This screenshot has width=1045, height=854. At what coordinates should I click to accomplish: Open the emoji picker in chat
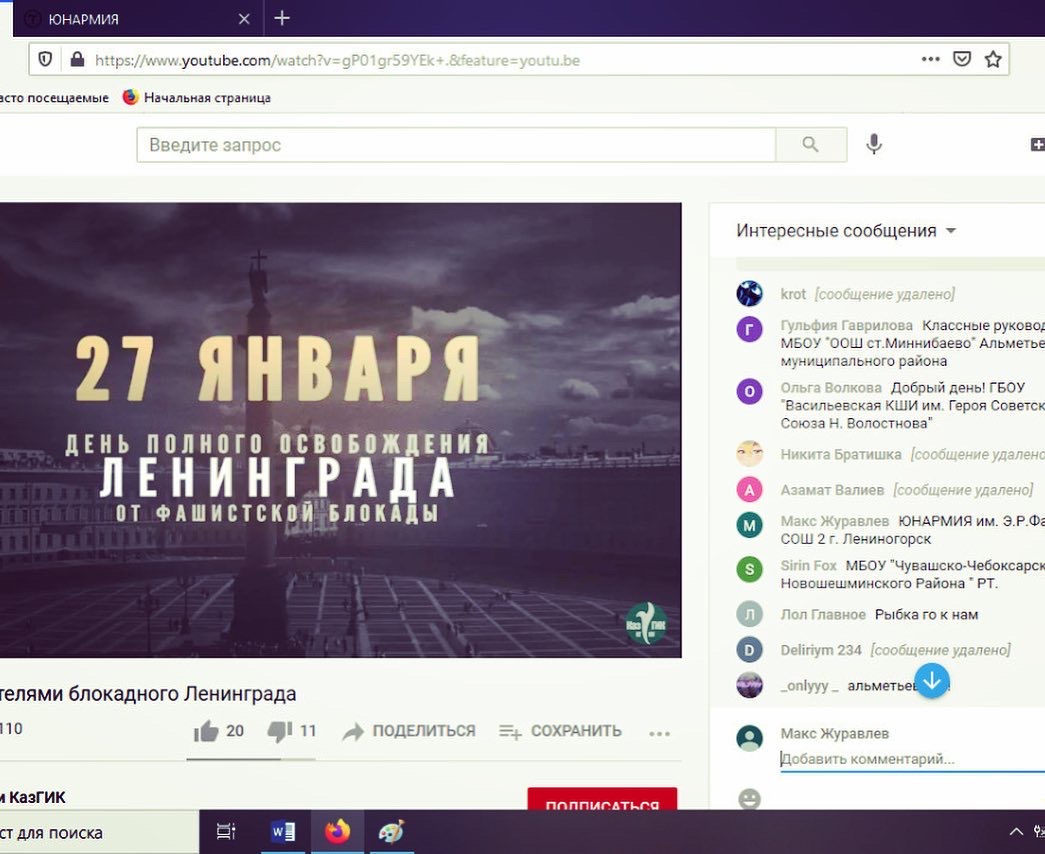[x=749, y=799]
